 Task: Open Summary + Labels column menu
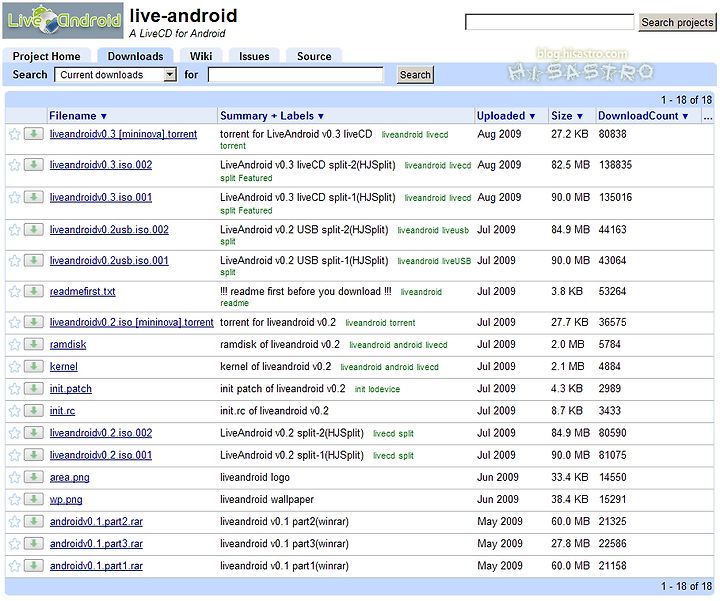272,116
